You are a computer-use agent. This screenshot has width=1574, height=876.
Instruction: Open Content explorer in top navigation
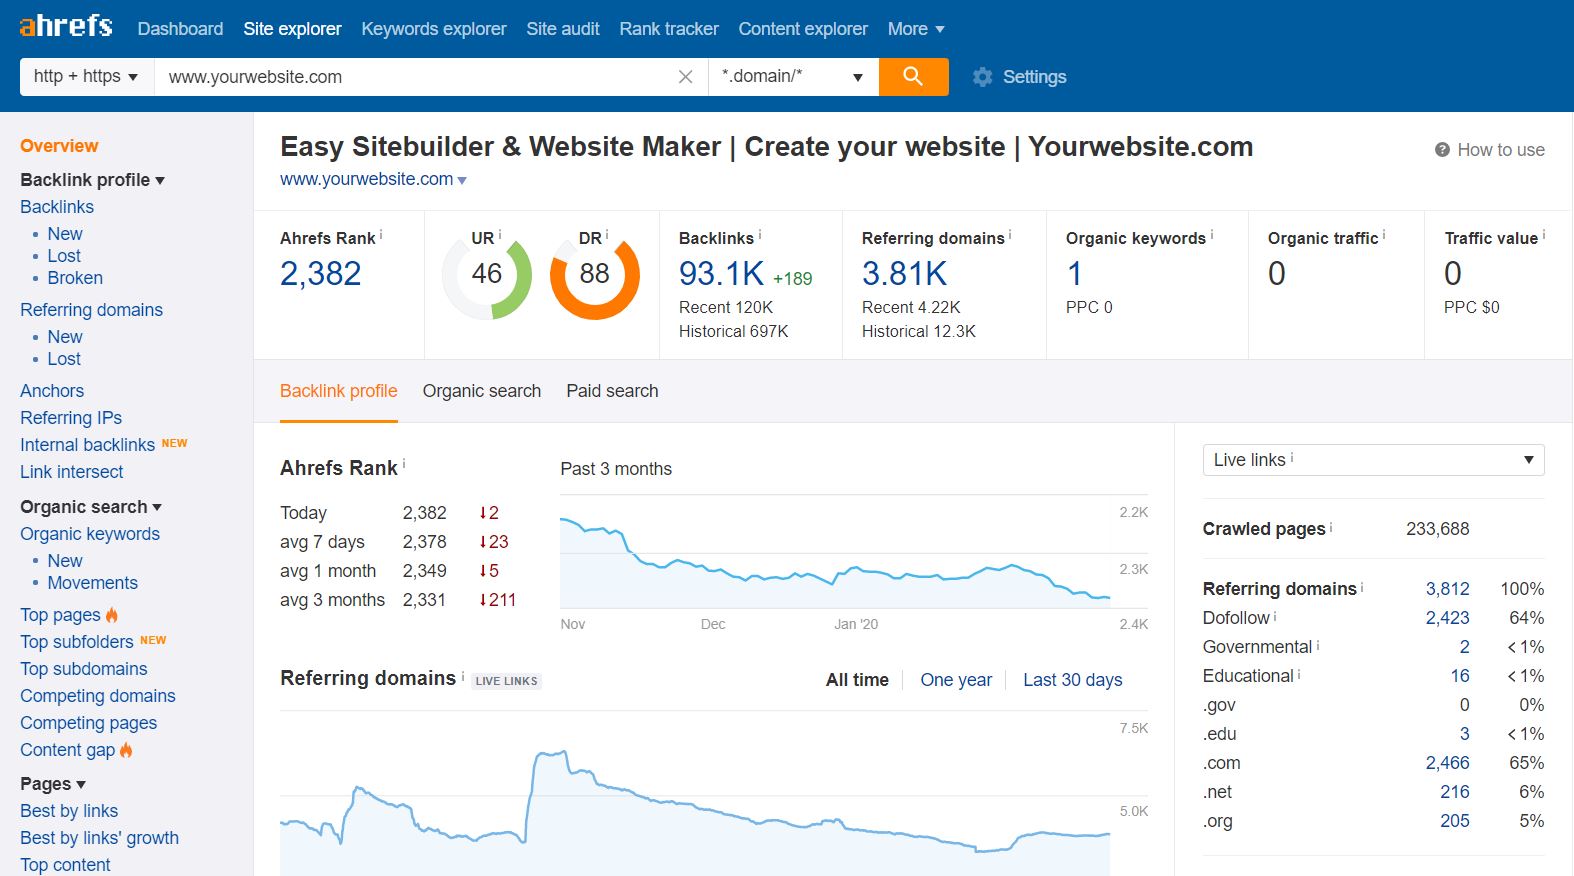(x=803, y=29)
